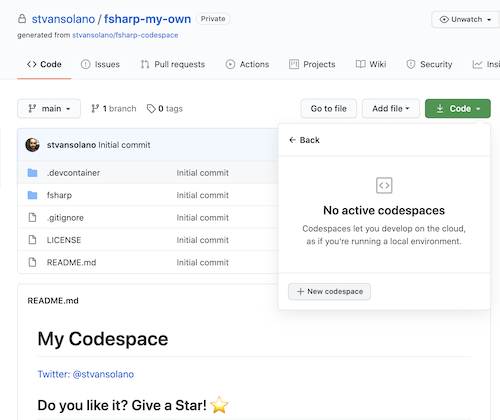Image resolution: width=500 pixels, height=420 pixels.
Task: Open the LICENSE file
Action: [64, 240]
